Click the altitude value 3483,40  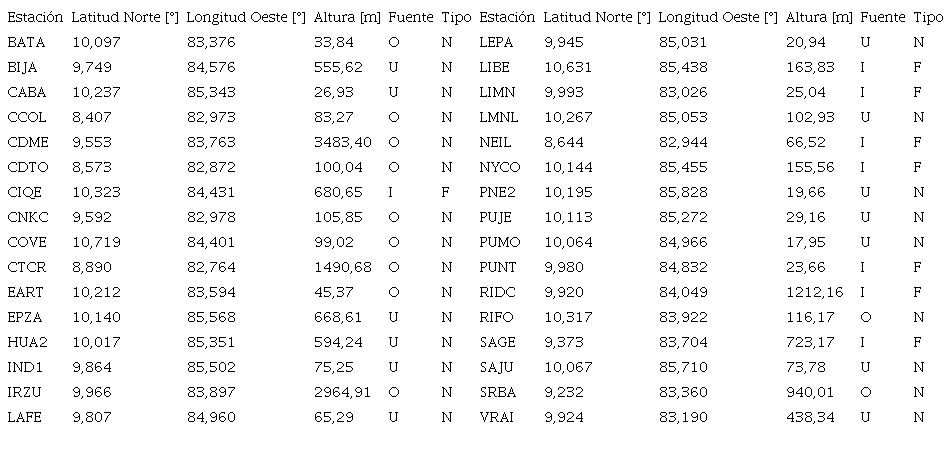(342, 142)
